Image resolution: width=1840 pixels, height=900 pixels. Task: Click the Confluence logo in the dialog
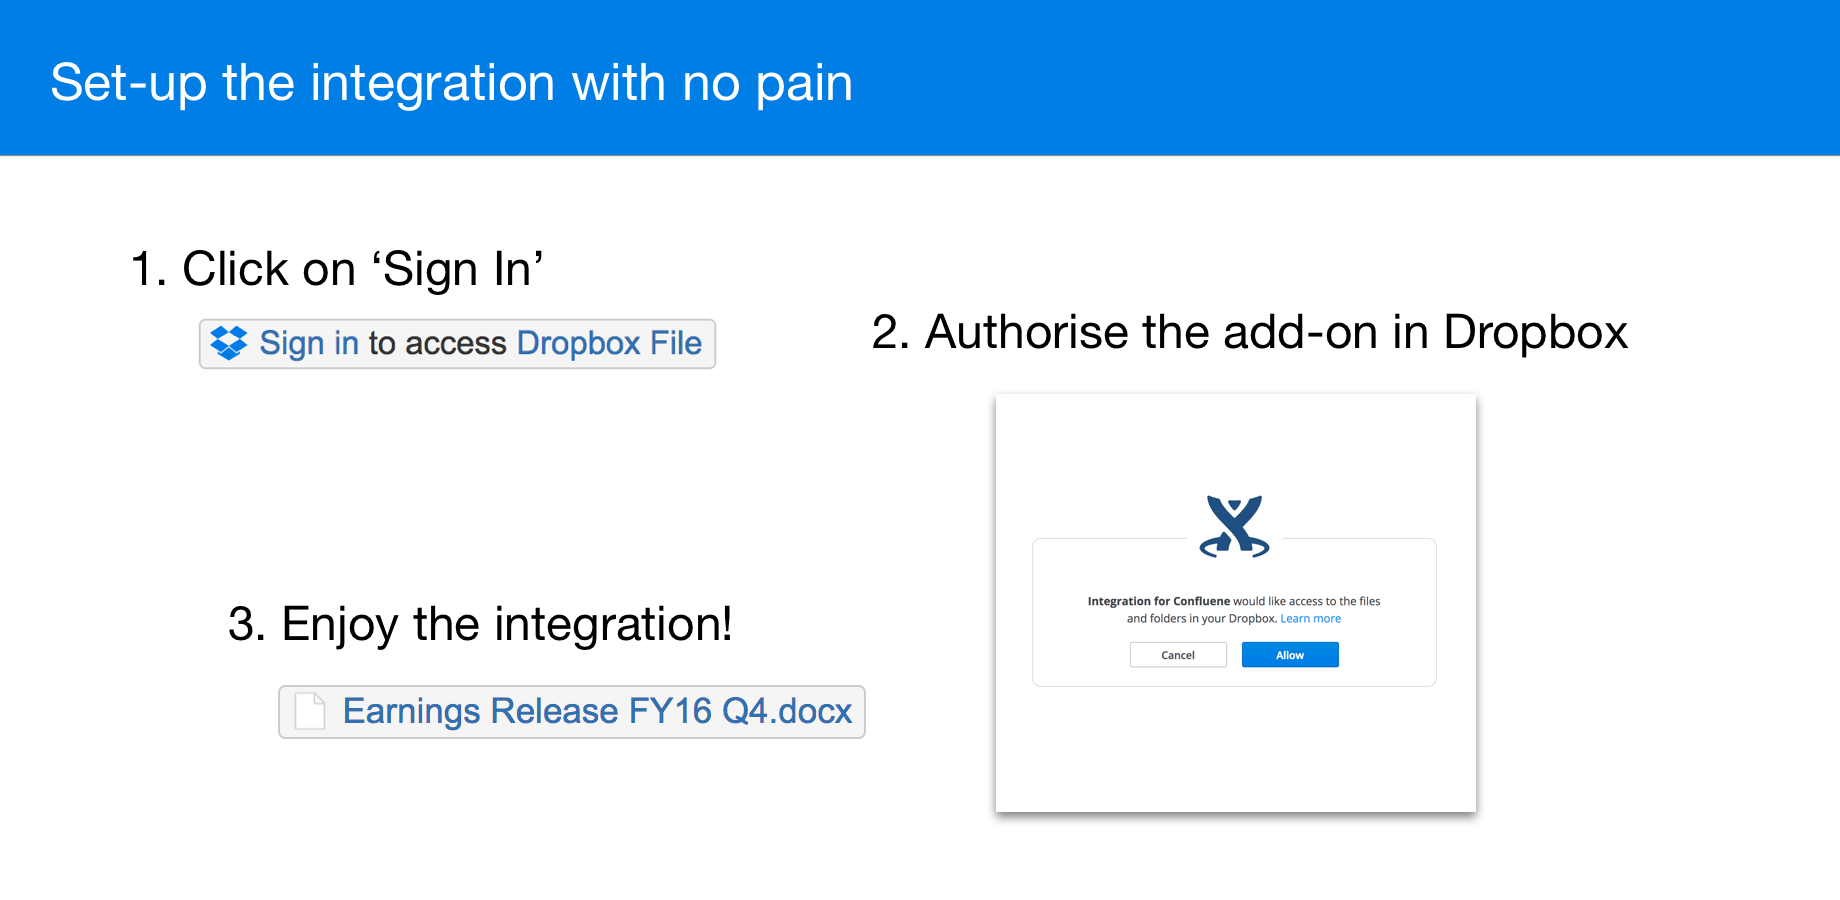(x=1235, y=525)
